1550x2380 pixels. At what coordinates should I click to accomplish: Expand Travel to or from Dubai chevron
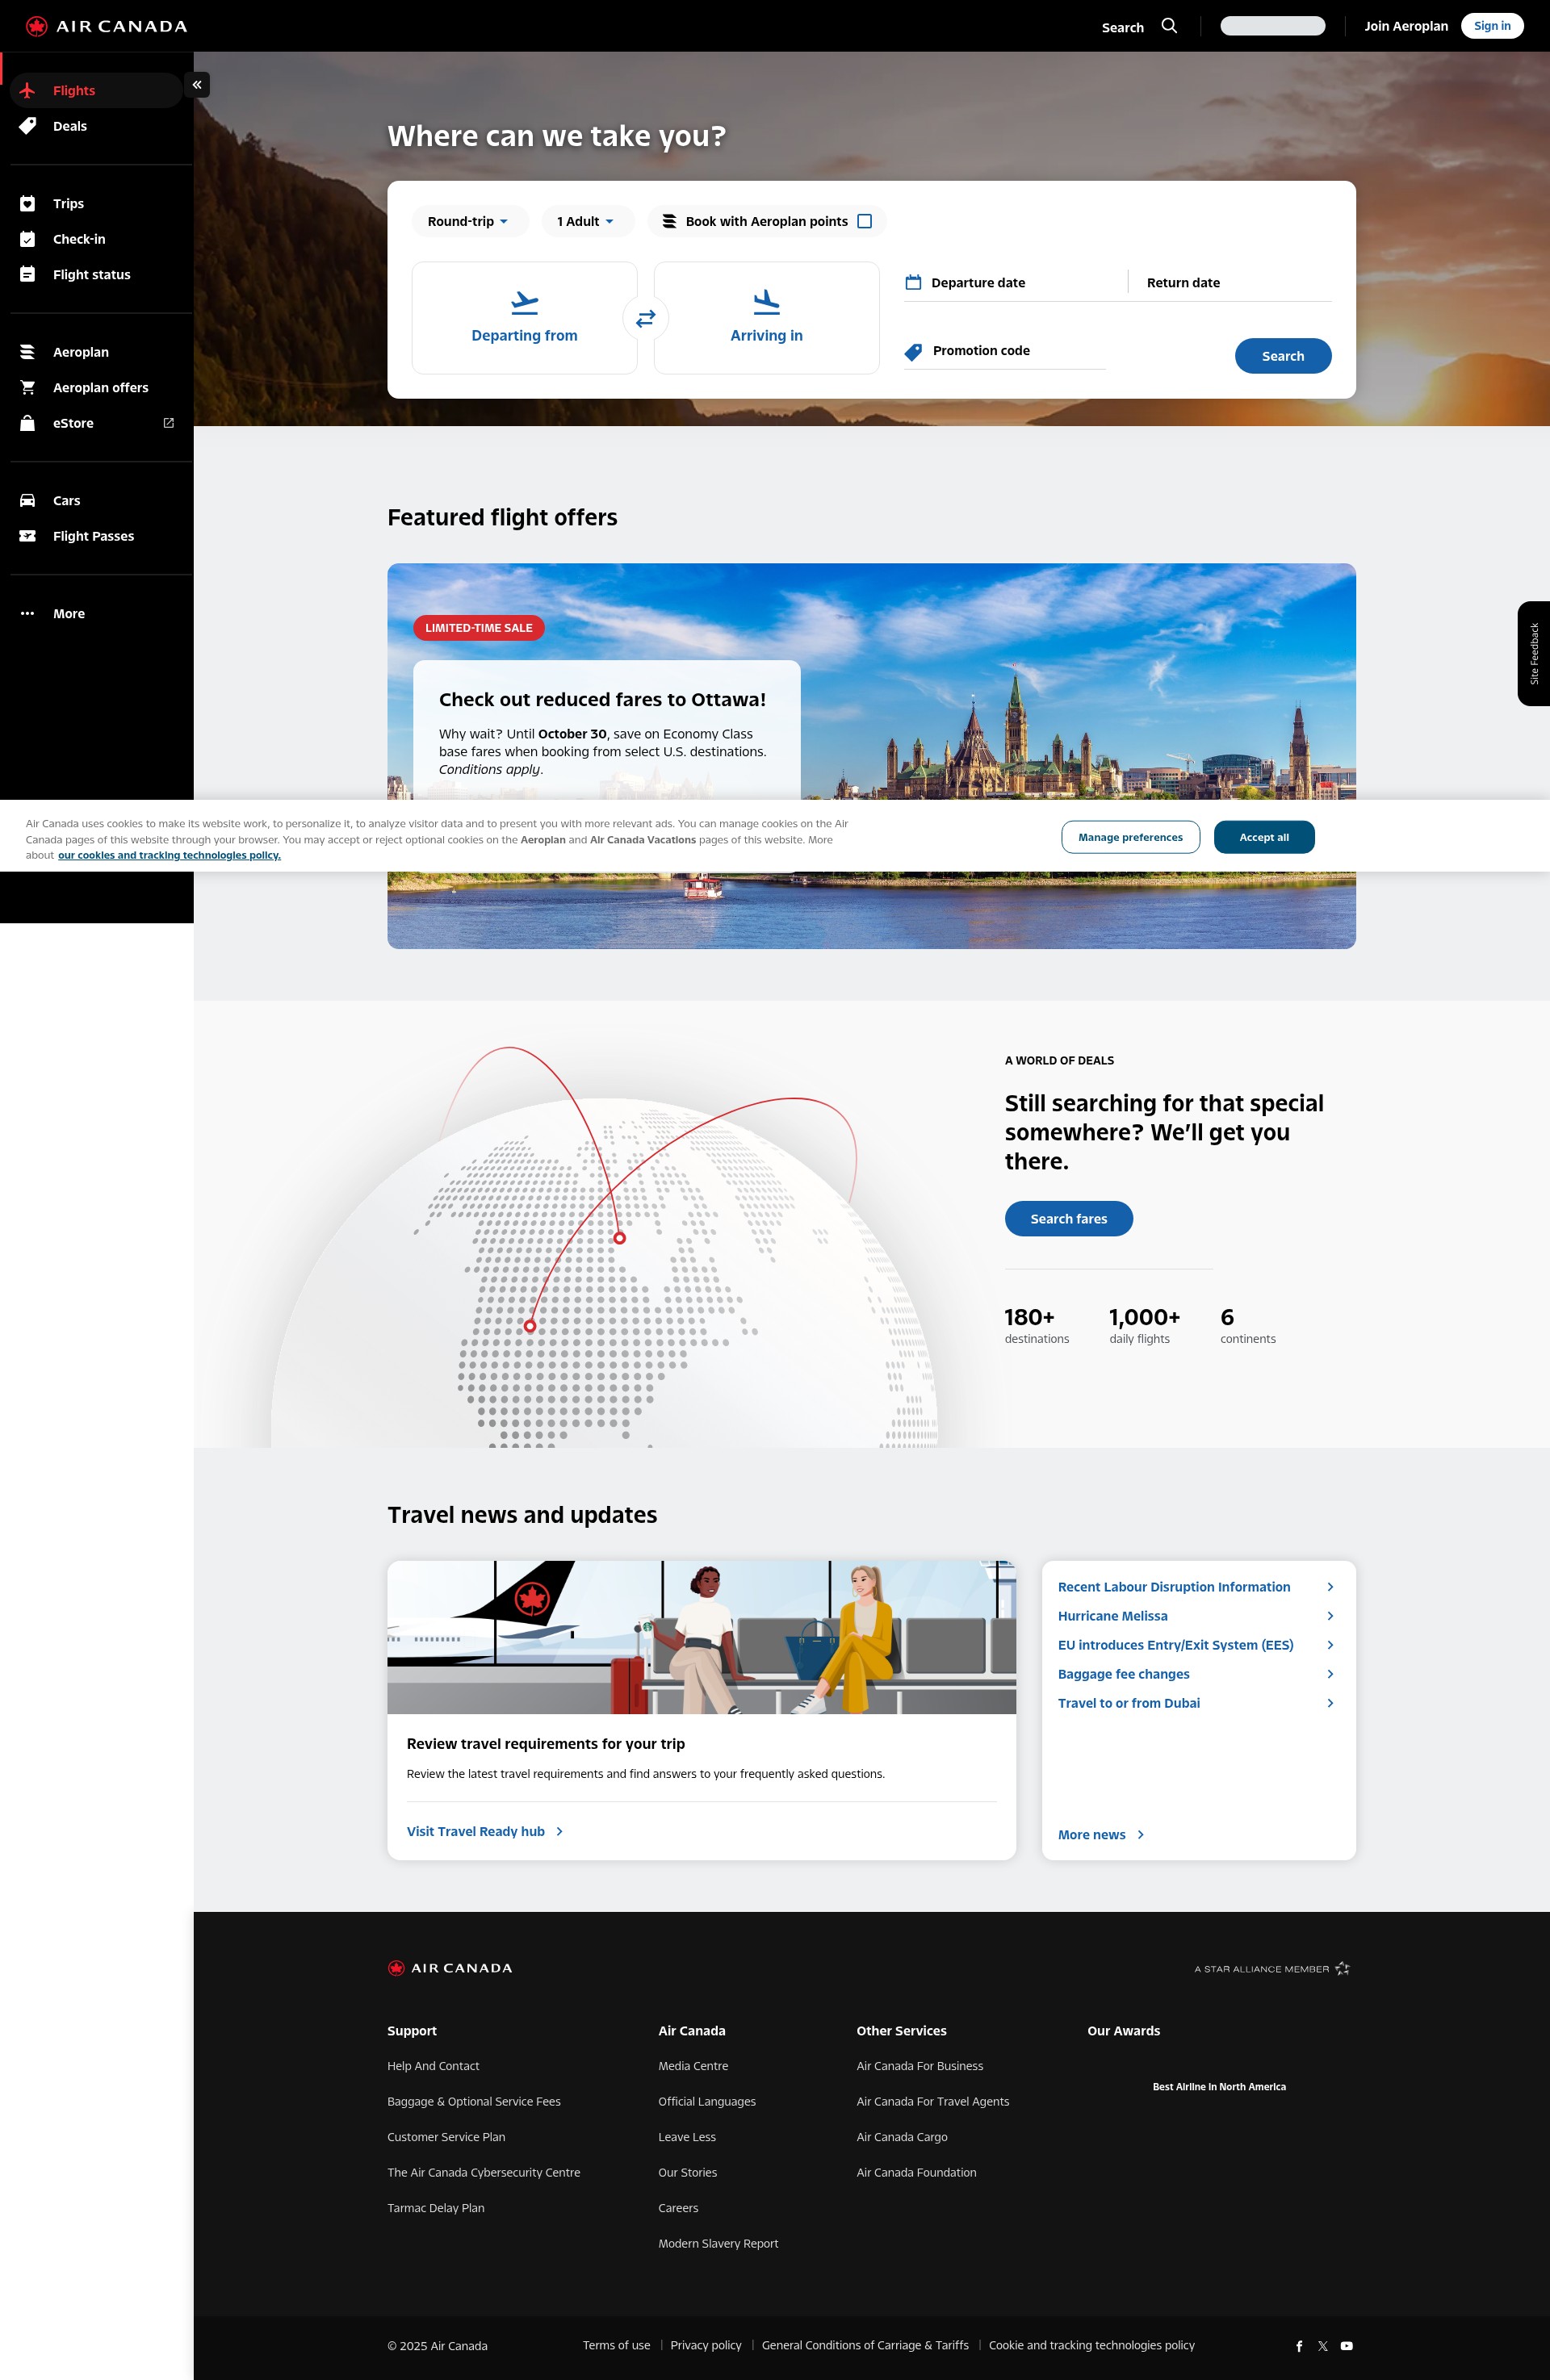pos(1330,1703)
